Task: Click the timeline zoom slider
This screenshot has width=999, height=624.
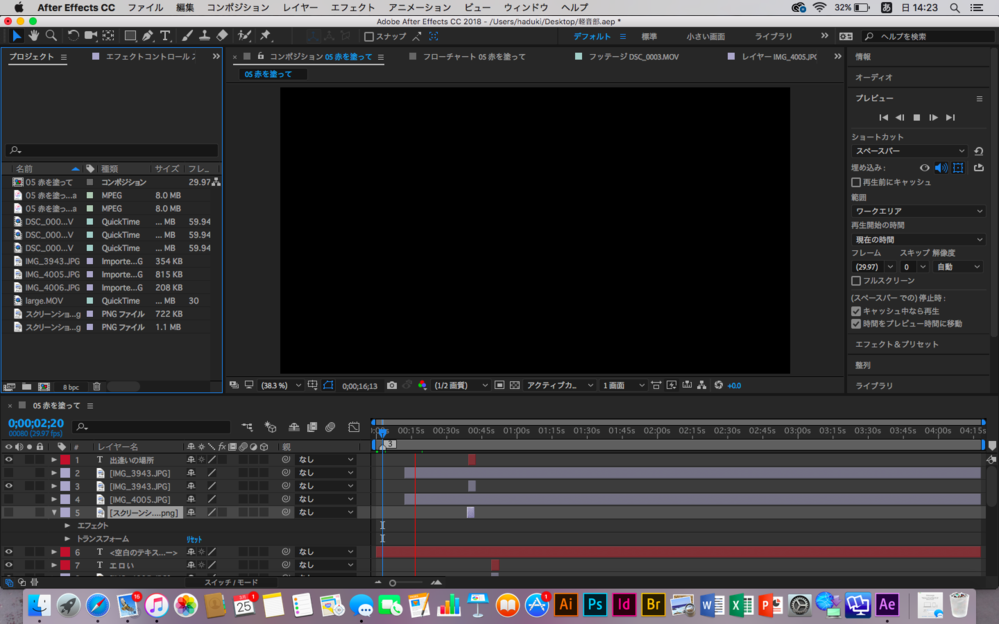Action: click(x=406, y=583)
